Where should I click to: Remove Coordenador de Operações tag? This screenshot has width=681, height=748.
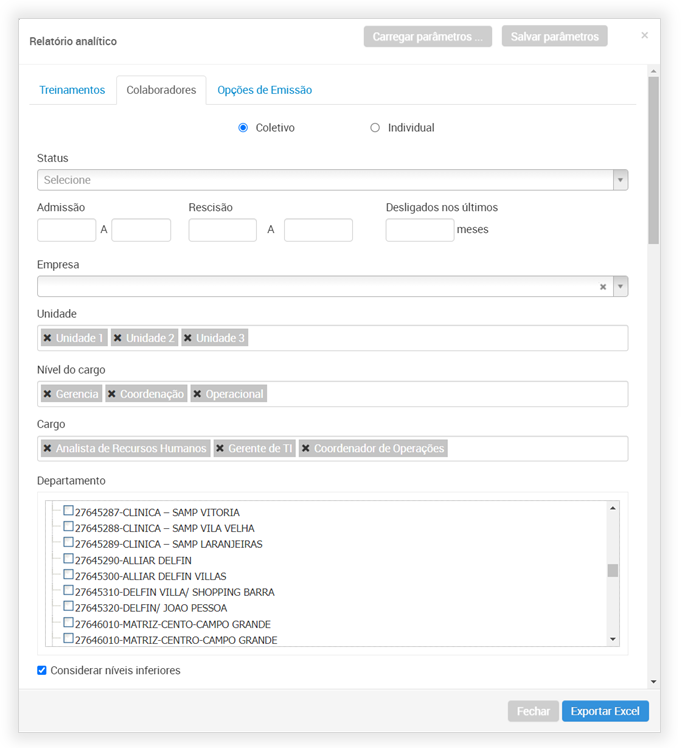305,448
